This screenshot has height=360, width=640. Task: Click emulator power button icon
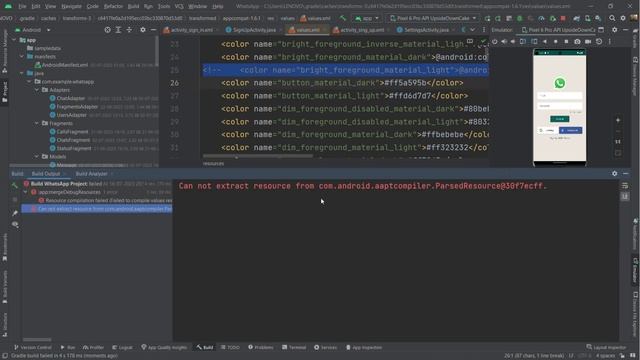point(495,42)
